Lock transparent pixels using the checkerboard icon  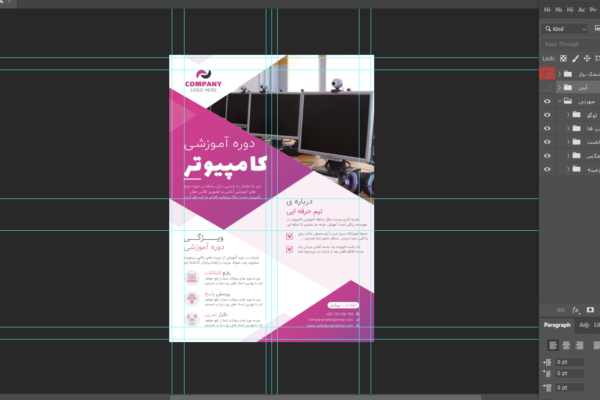pos(563,58)
